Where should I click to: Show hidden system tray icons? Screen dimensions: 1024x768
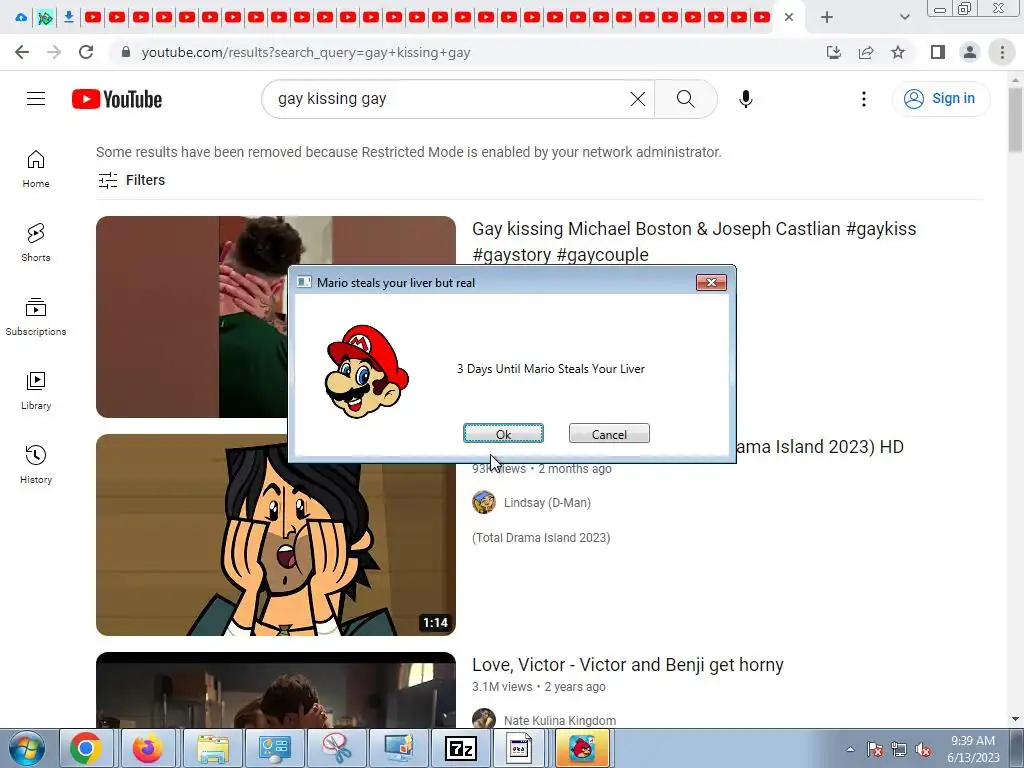point(850,749)
